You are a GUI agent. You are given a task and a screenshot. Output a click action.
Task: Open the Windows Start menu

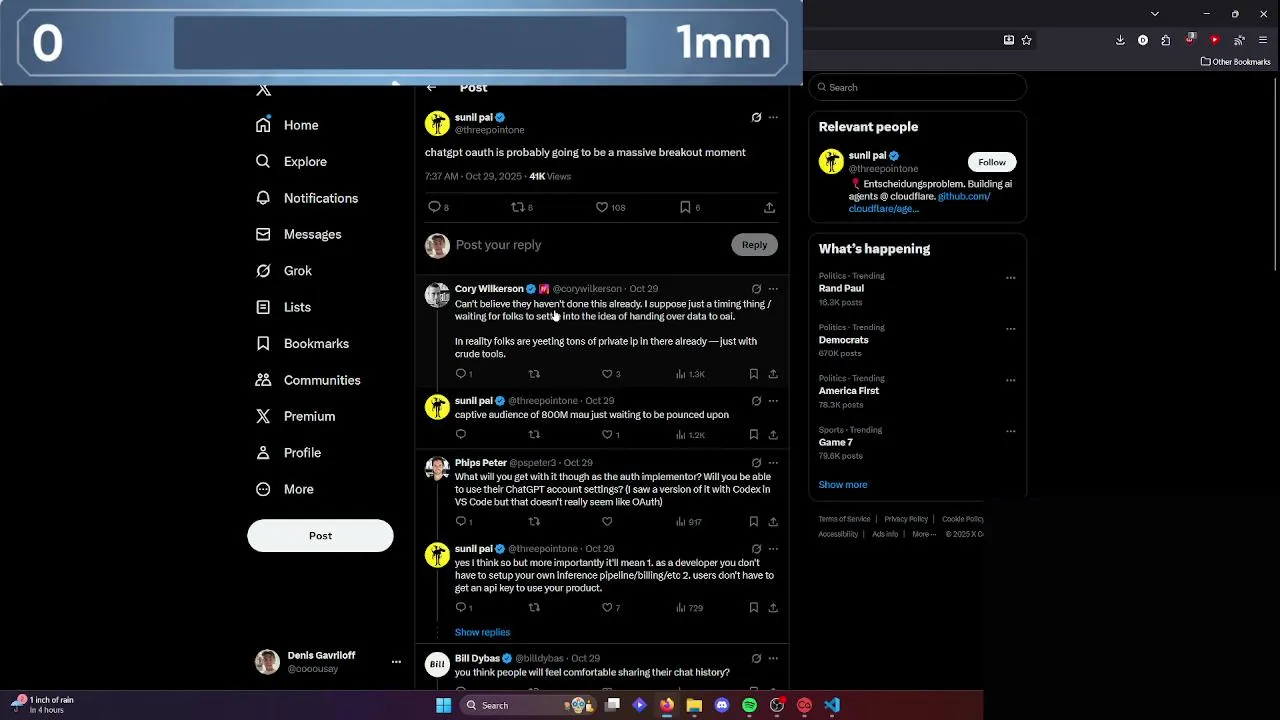point(443,705)
